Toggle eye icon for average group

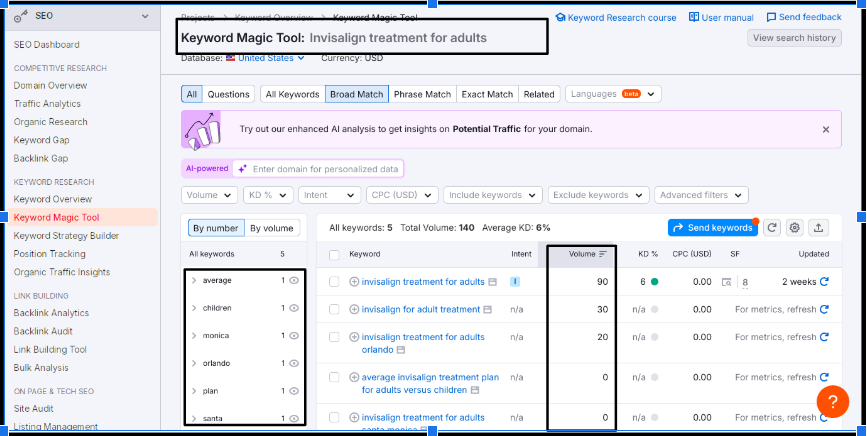click(294, 281)
